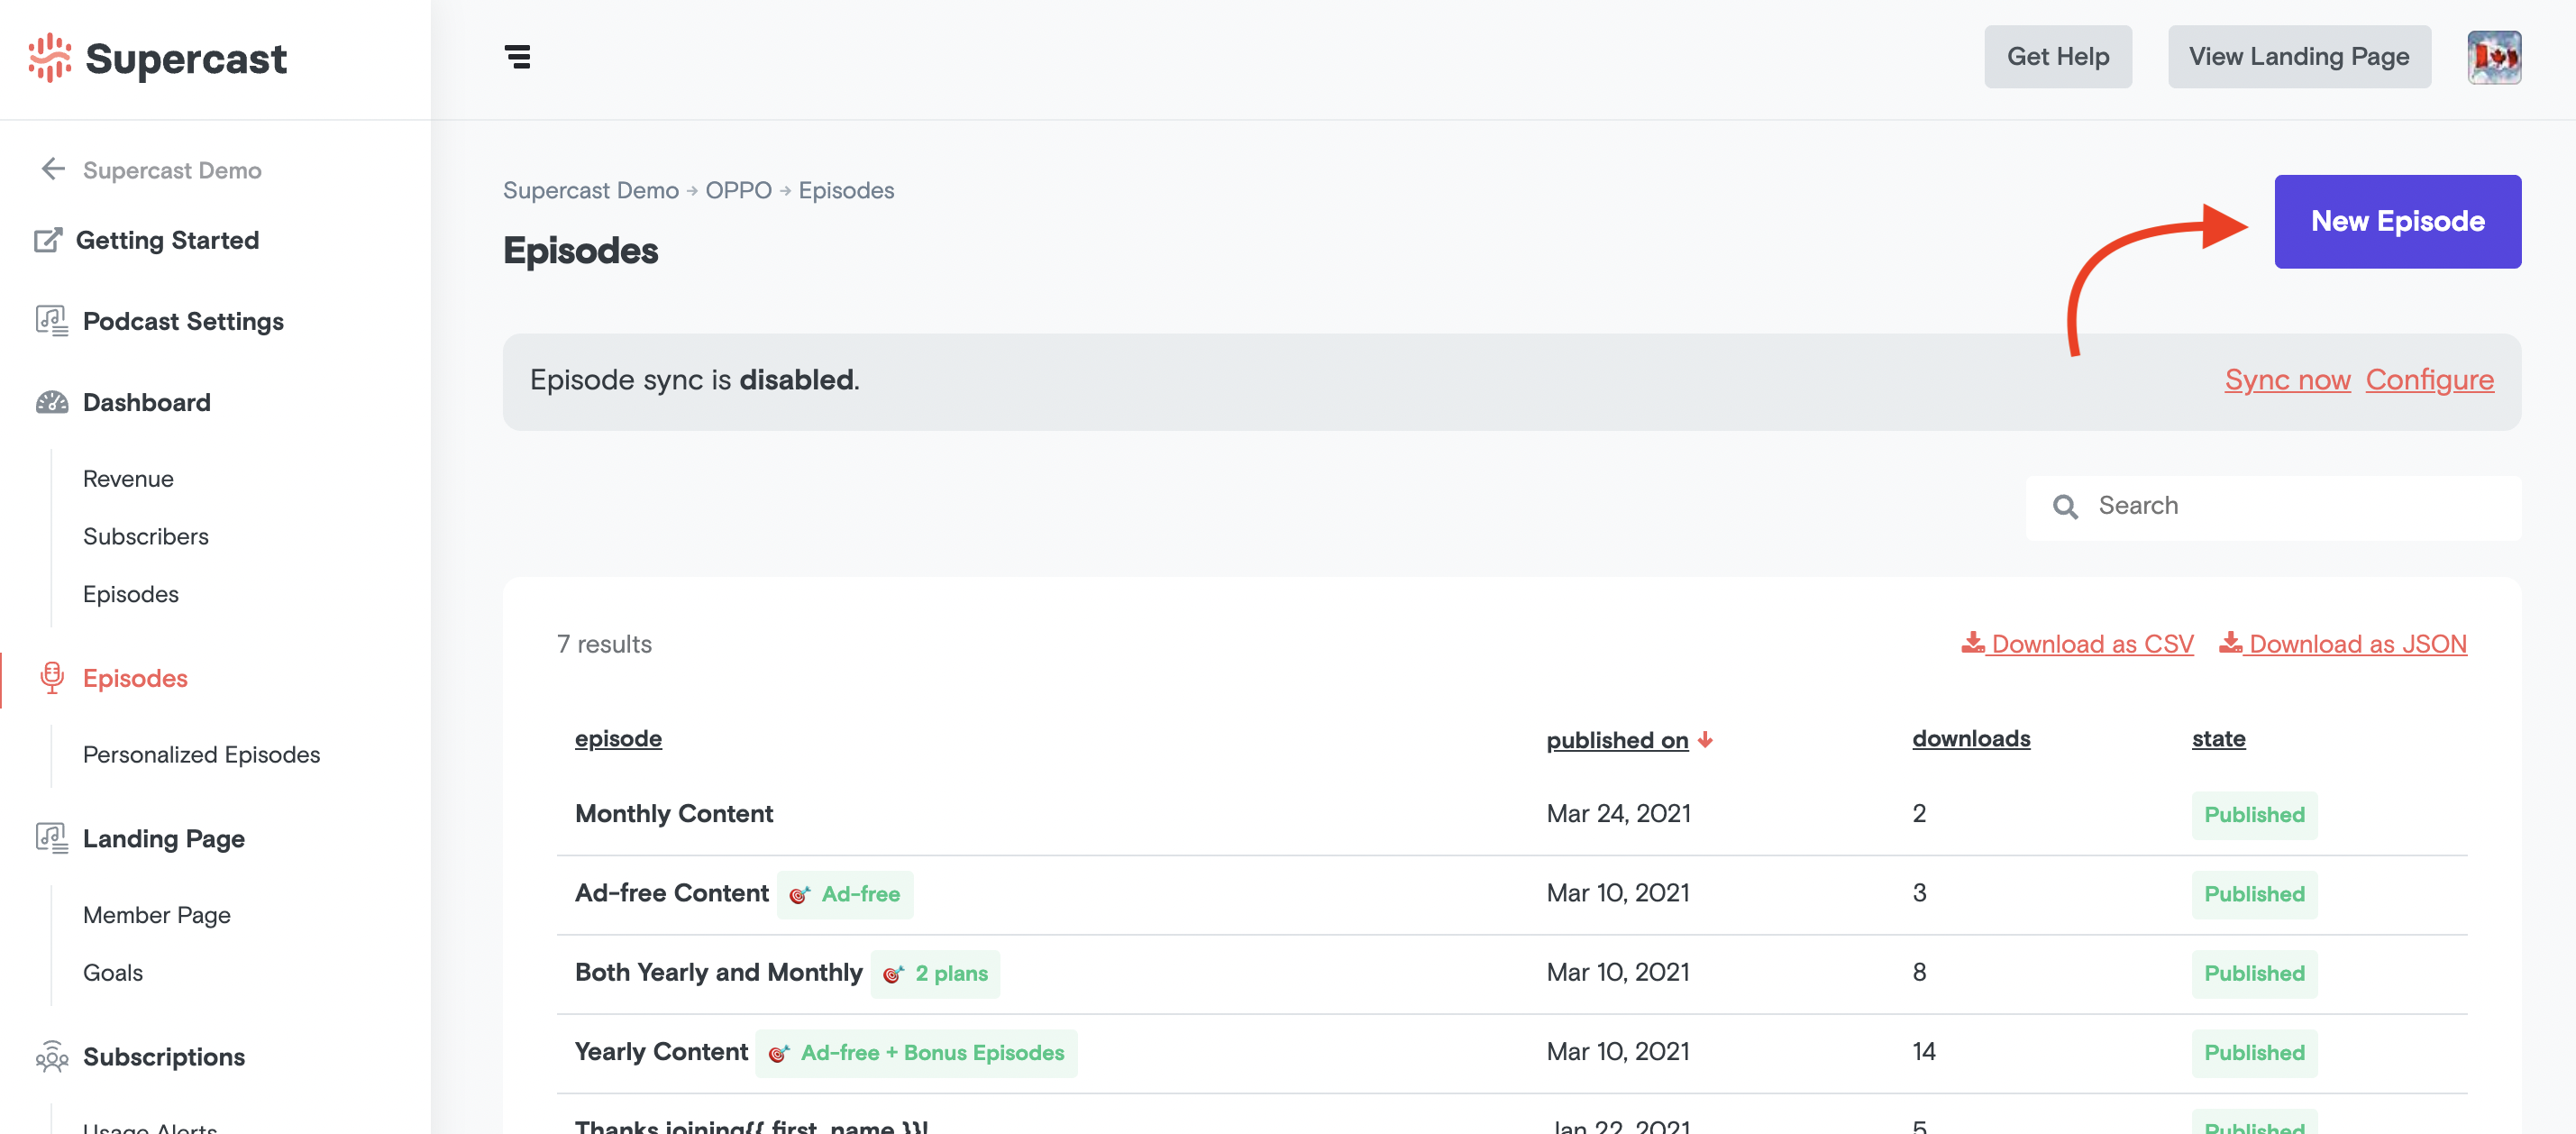This screenshot has height=1134, width=2576.
Task: Open the Configure sync link
Action: [x=2429, y=380]
